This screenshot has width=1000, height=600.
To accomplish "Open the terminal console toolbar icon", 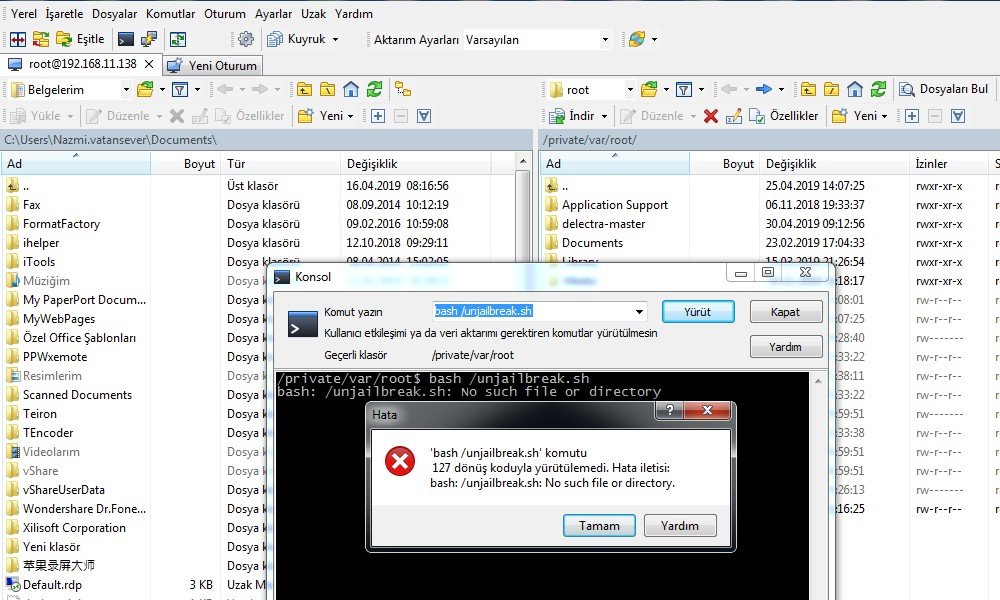I will point(126,40).
